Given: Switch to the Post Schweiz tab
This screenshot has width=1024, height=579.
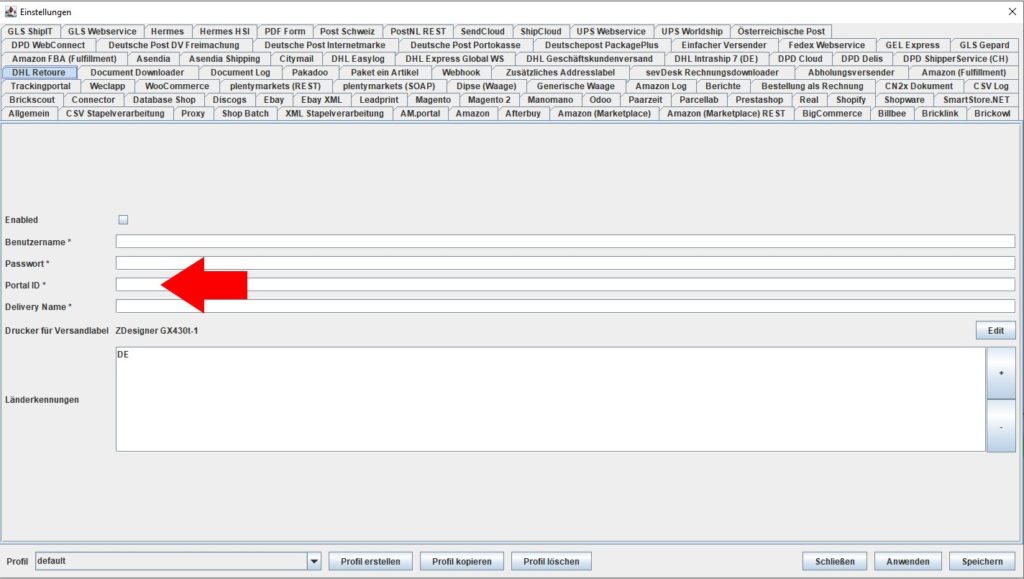Looking at the screenshot, I should [347, 31].
